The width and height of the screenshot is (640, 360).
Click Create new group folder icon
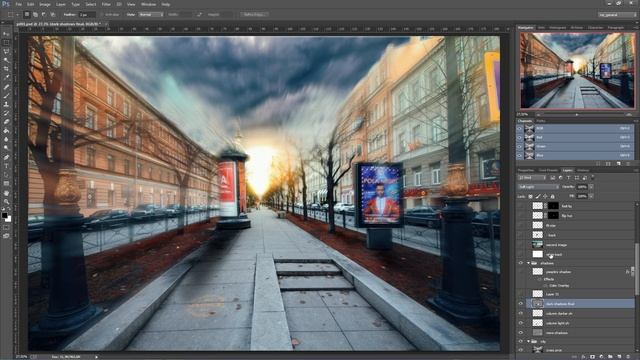610,357
